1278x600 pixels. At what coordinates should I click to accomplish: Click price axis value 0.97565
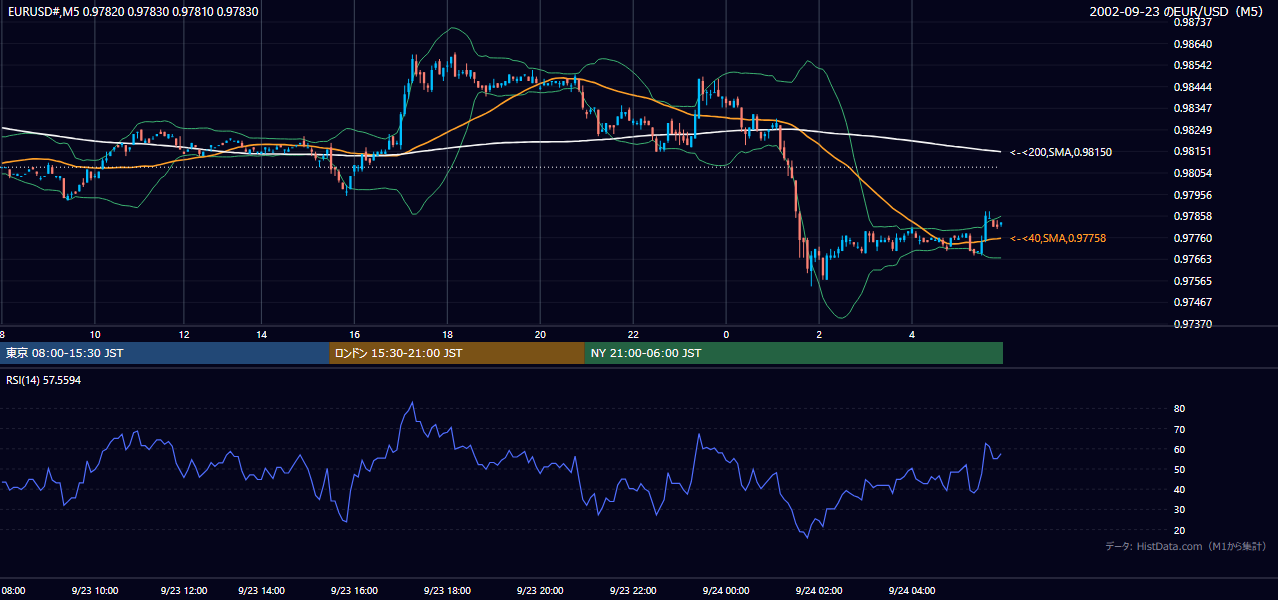tap(1192, 281)
